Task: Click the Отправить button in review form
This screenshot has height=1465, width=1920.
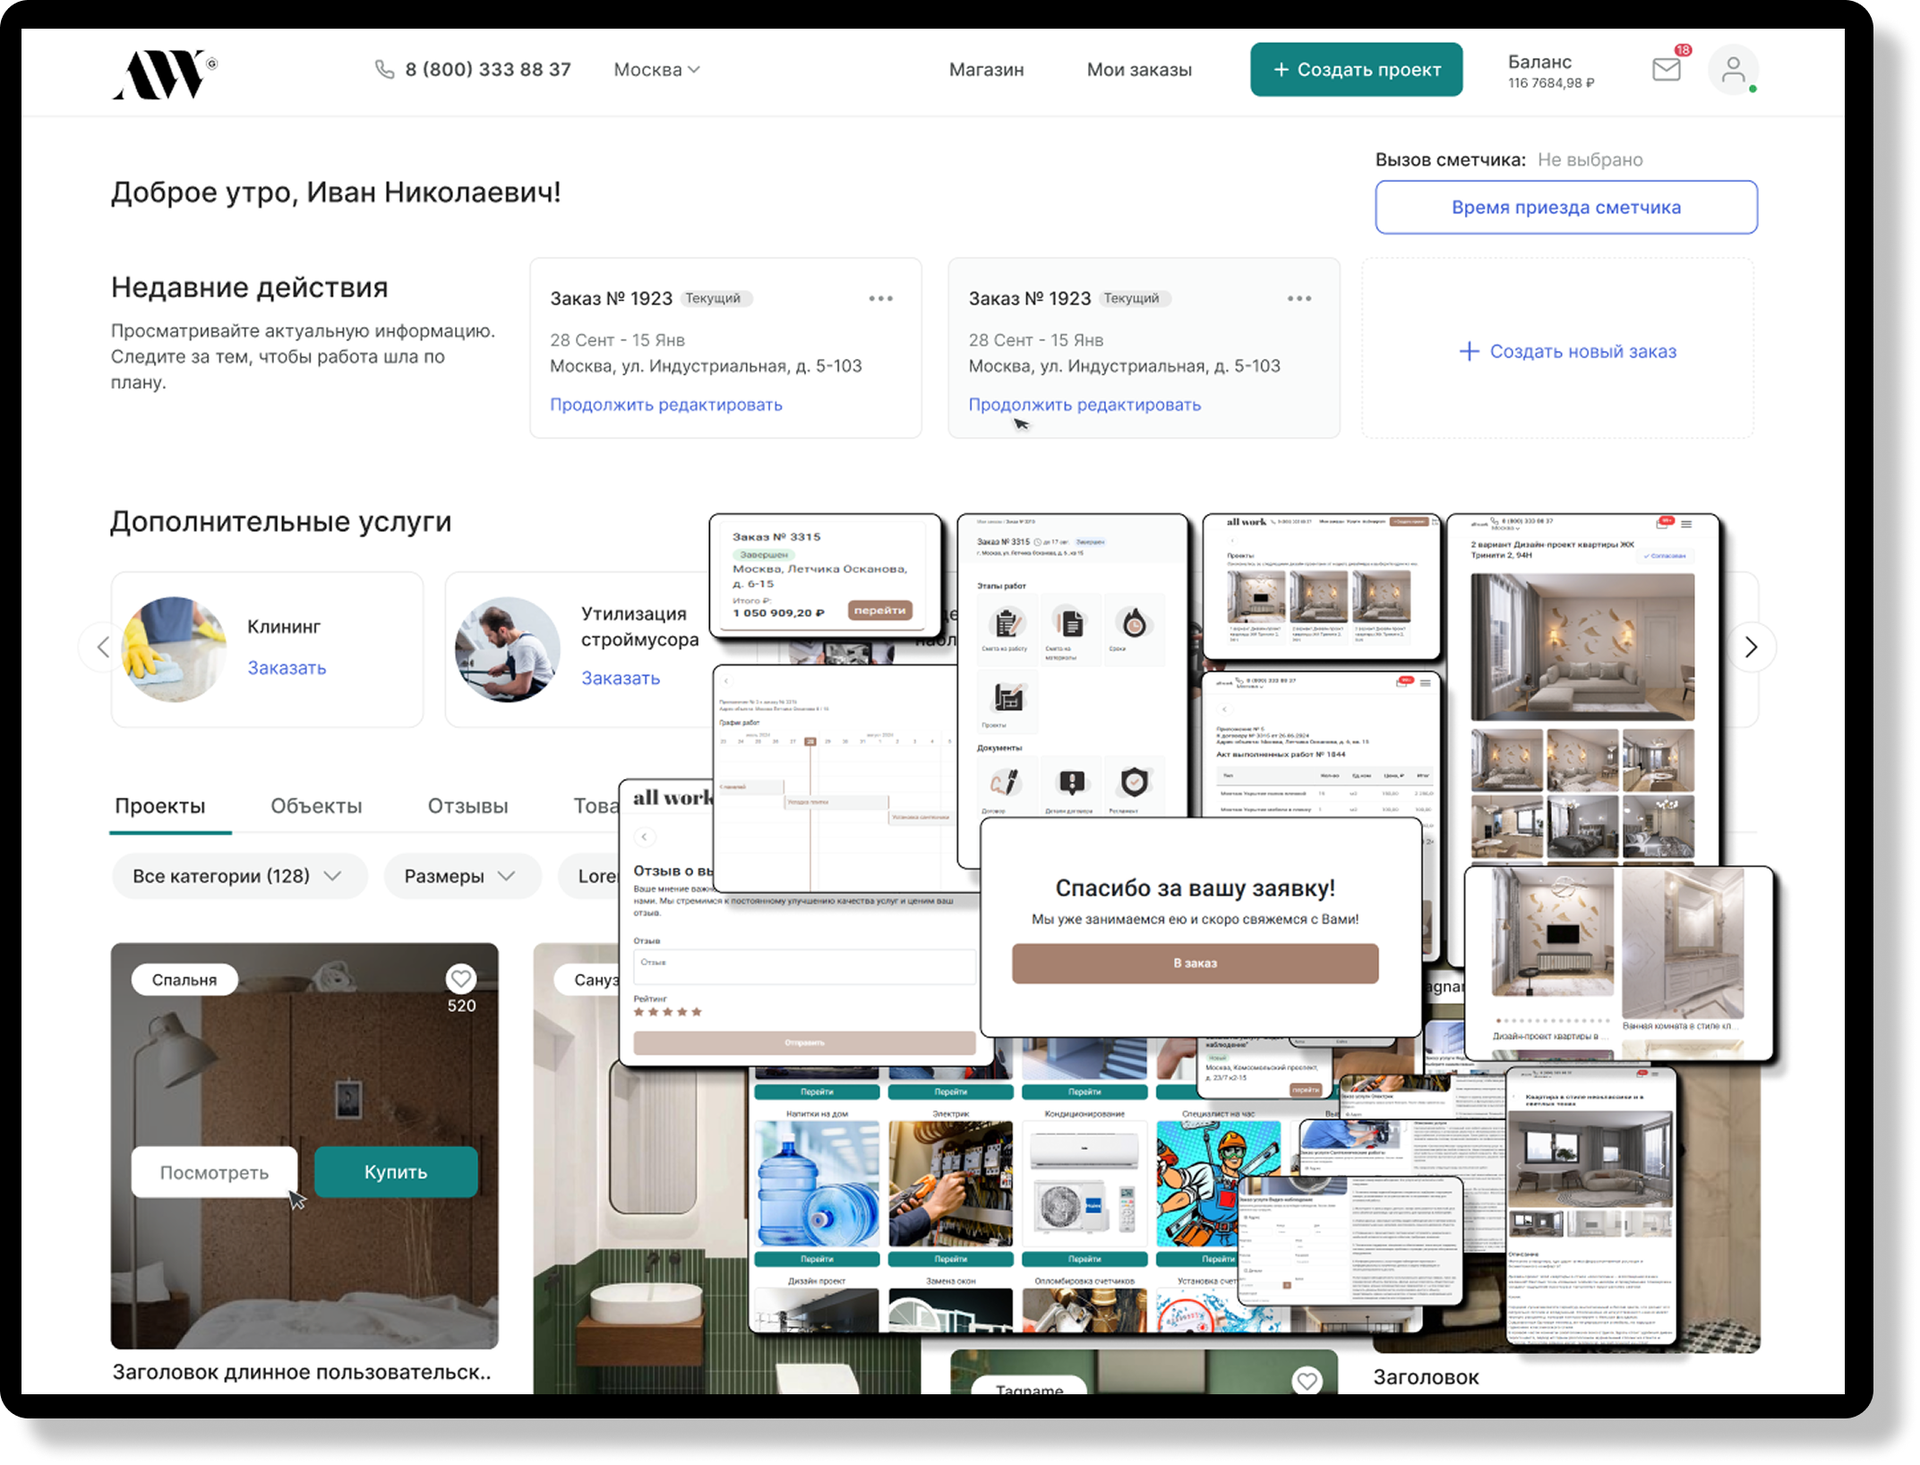Action: point(804,1043)
